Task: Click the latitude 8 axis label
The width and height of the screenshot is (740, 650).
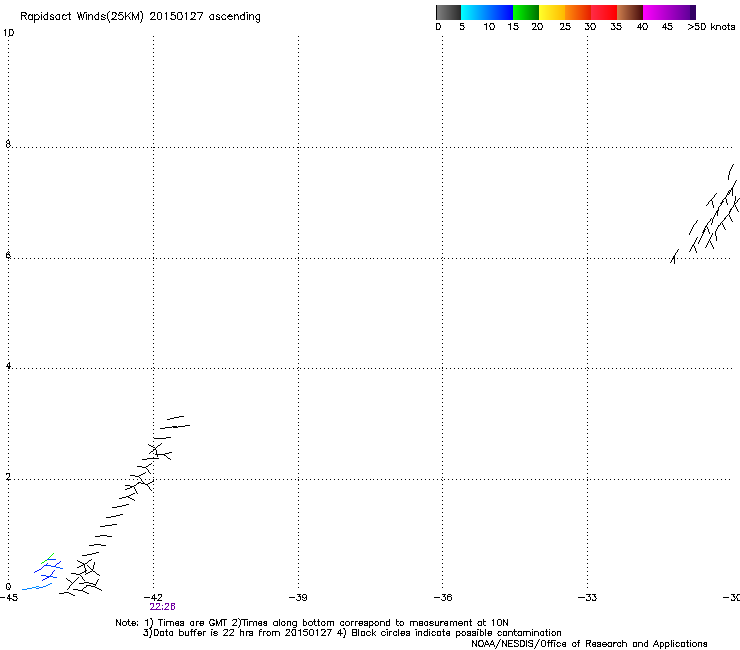Action: (x=8, y=144)
